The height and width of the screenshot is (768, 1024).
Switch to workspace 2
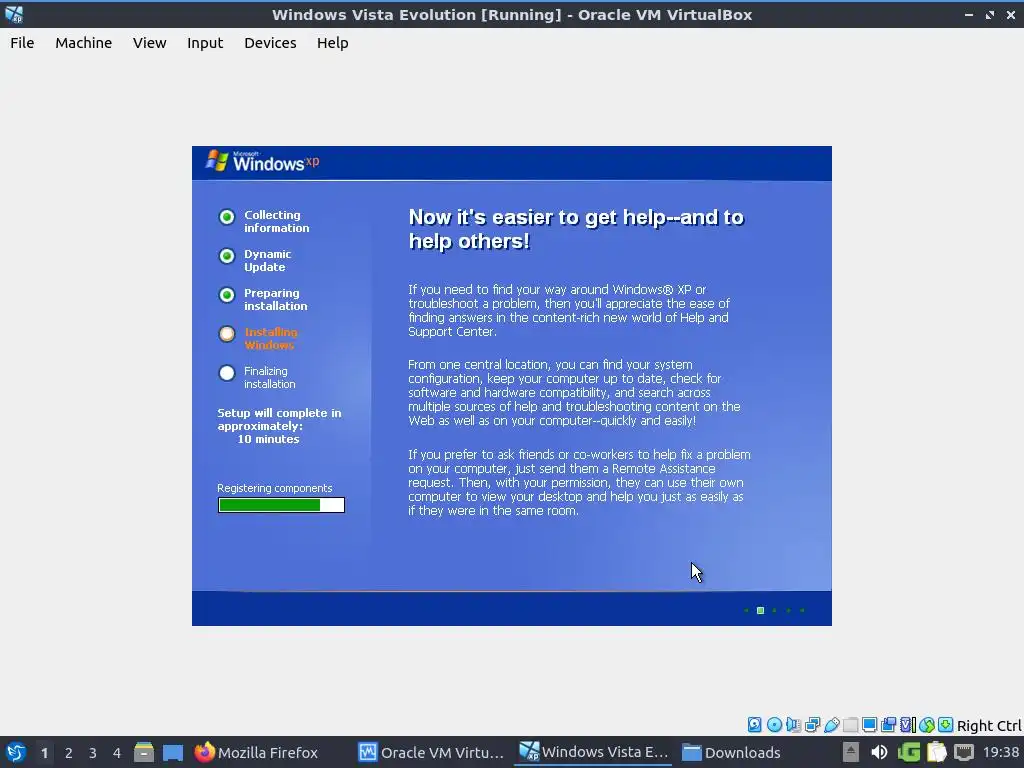pyautogui.click(x=69, y=753)
